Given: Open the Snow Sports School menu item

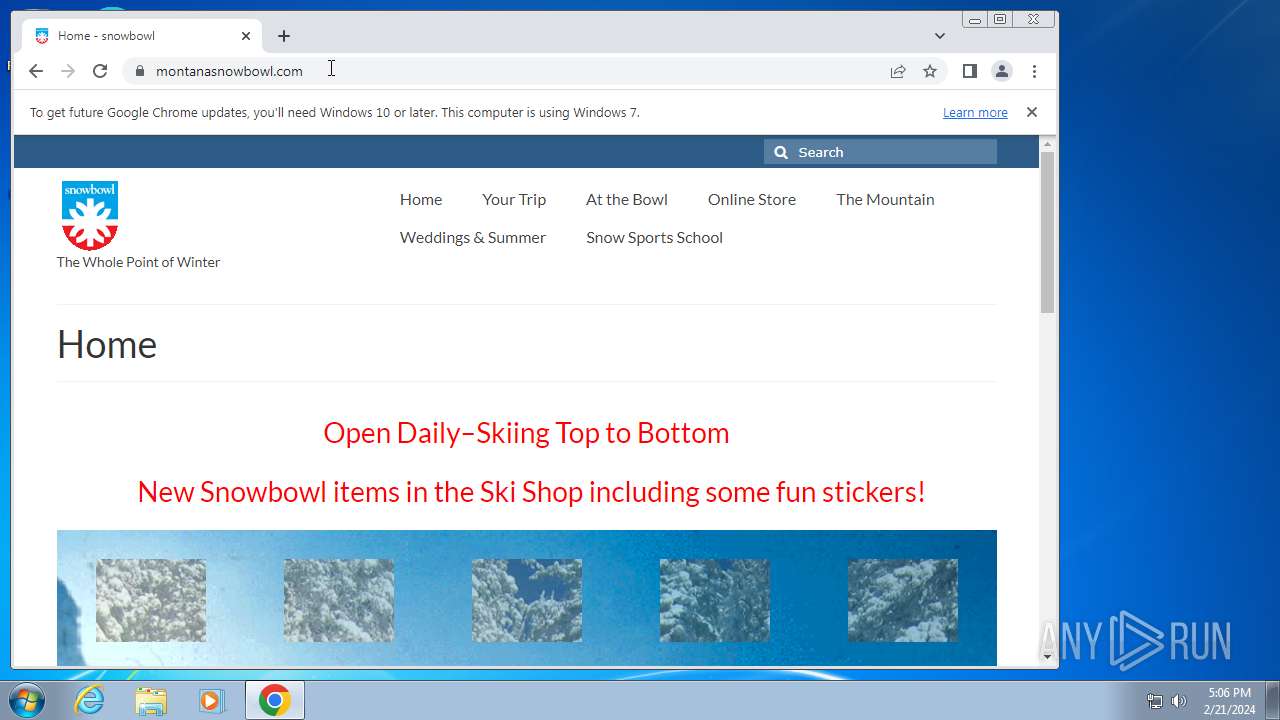Looking at the screenshot, I should tap(654, 237).
